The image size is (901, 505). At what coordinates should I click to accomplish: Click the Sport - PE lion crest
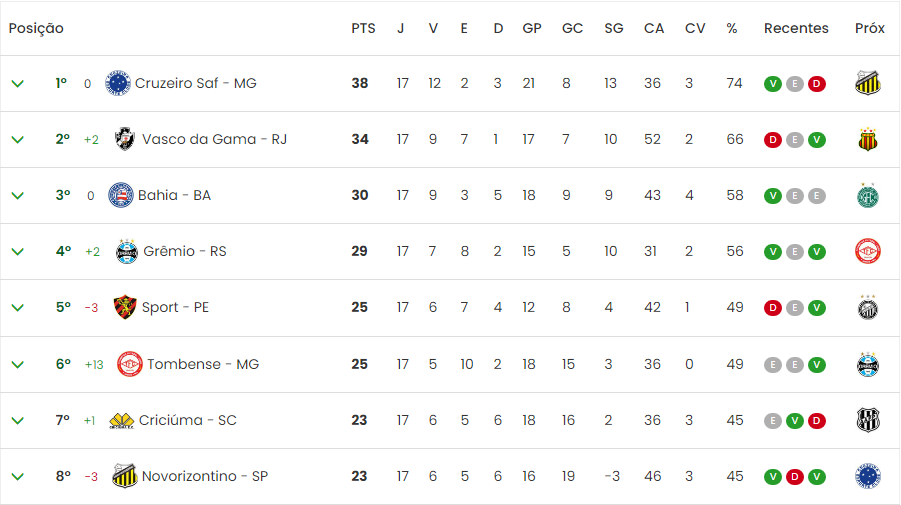click(x=125, y=307)
